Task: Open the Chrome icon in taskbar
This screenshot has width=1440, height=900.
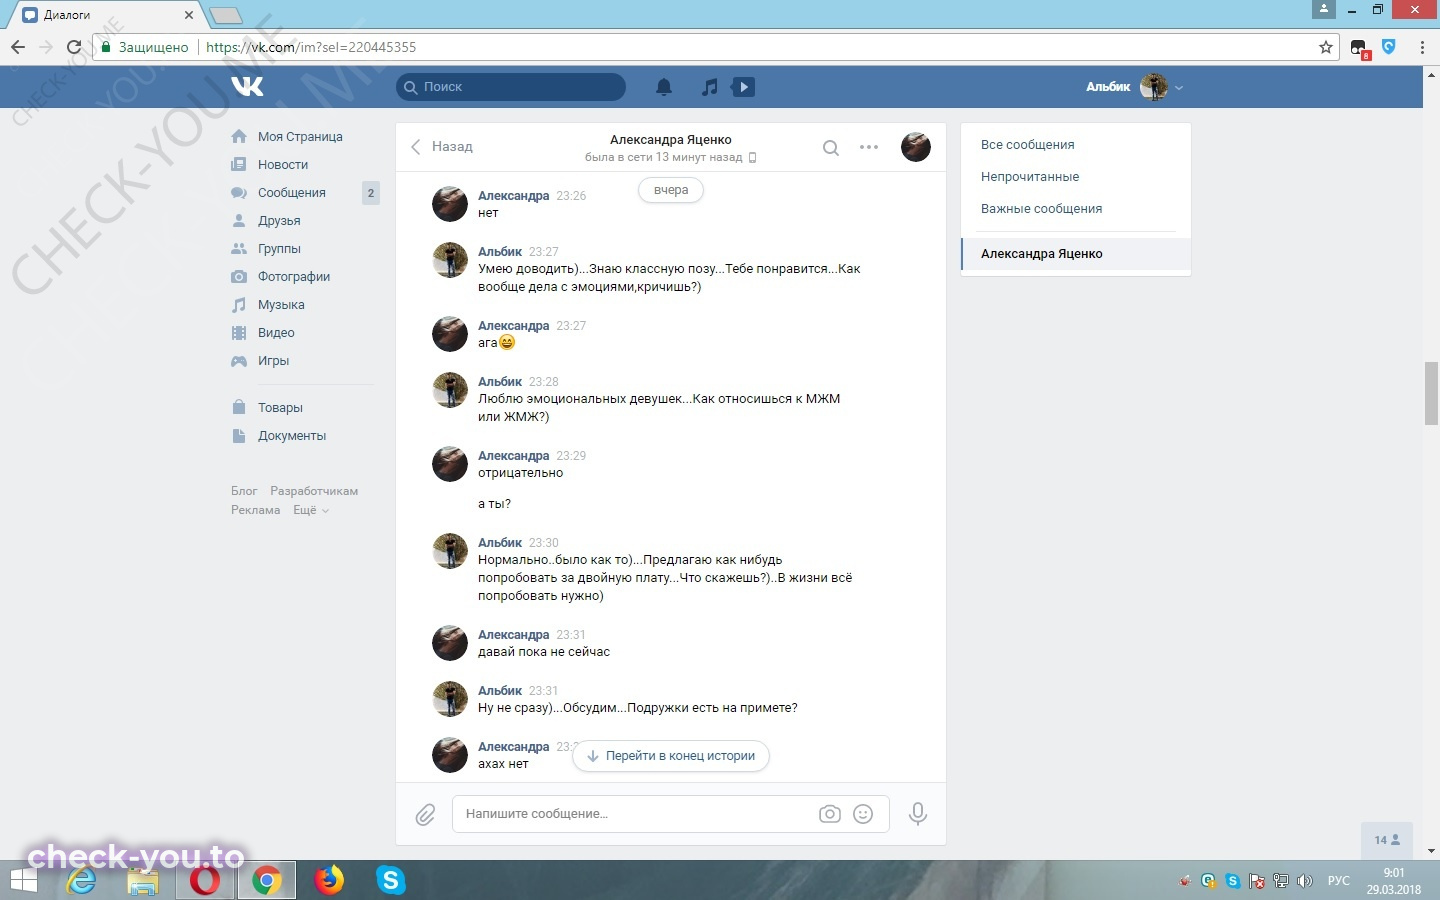Action: click(x=266, y=880)
